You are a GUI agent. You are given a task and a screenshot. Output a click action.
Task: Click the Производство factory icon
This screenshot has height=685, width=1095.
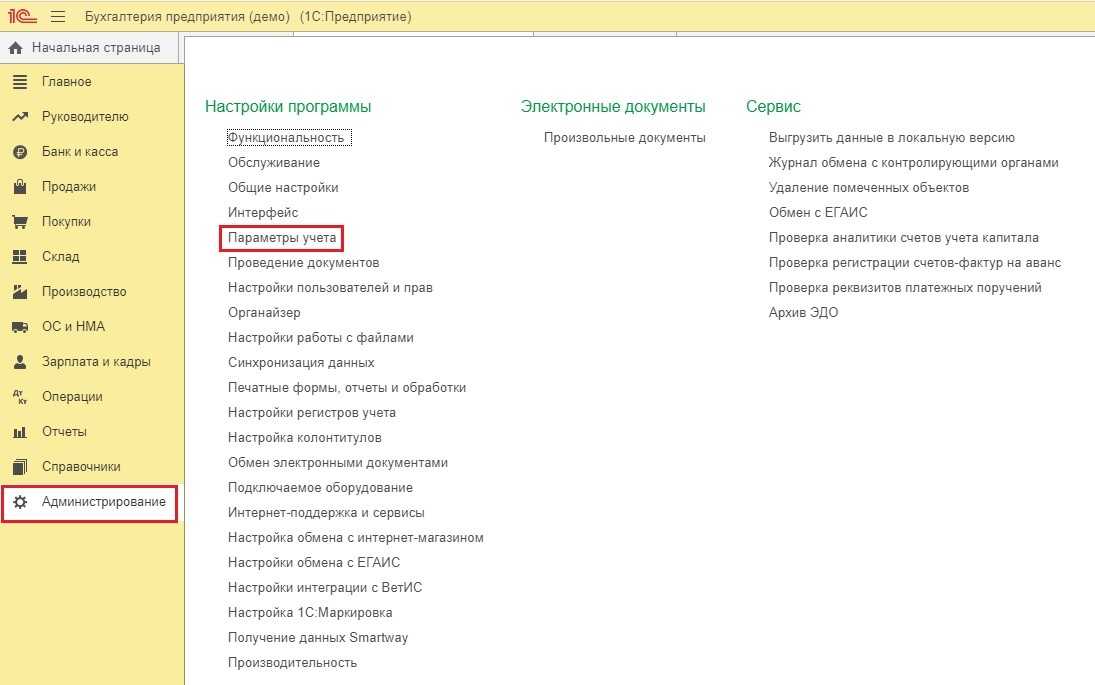(x=20, y=291)
